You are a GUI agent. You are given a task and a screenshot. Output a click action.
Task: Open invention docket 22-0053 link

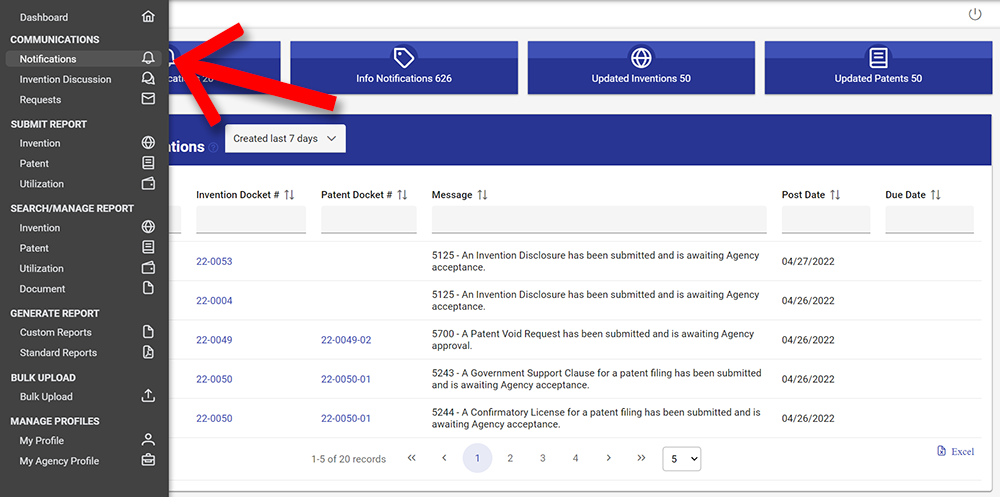click(214, 261)
